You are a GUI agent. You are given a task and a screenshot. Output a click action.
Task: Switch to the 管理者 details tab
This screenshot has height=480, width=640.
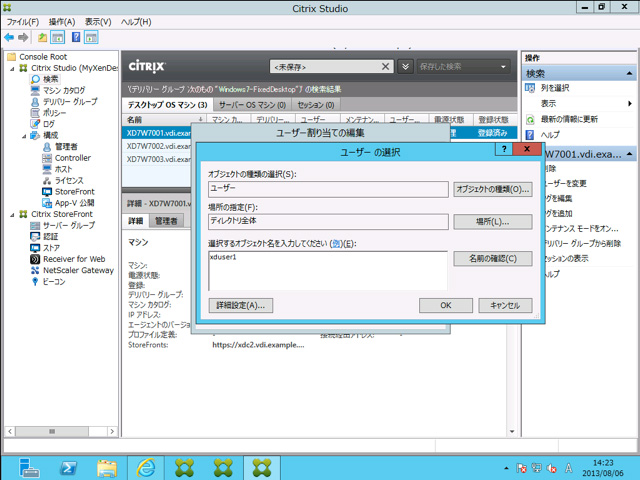[x=166, y=221]
